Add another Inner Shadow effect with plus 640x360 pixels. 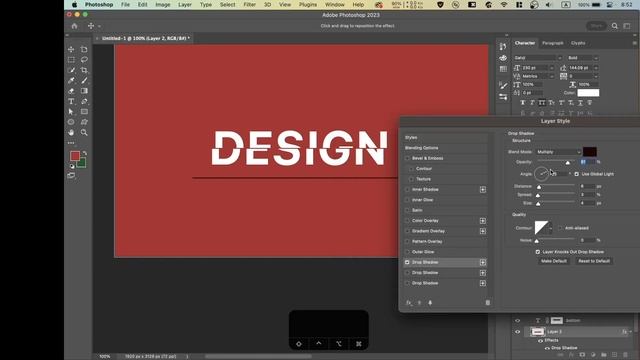tap(483, 189)
